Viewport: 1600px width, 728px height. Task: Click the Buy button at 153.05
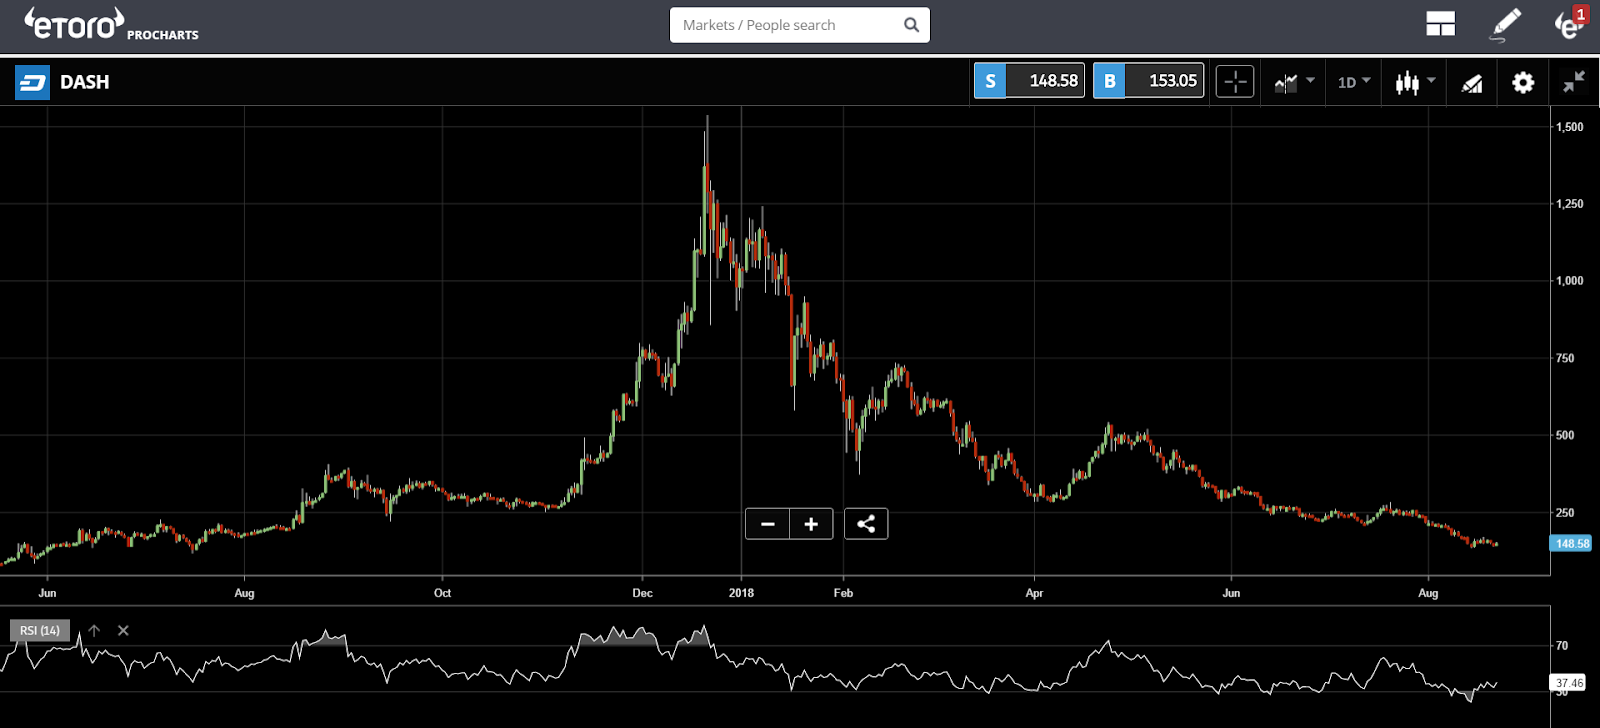pos(1148,81)
